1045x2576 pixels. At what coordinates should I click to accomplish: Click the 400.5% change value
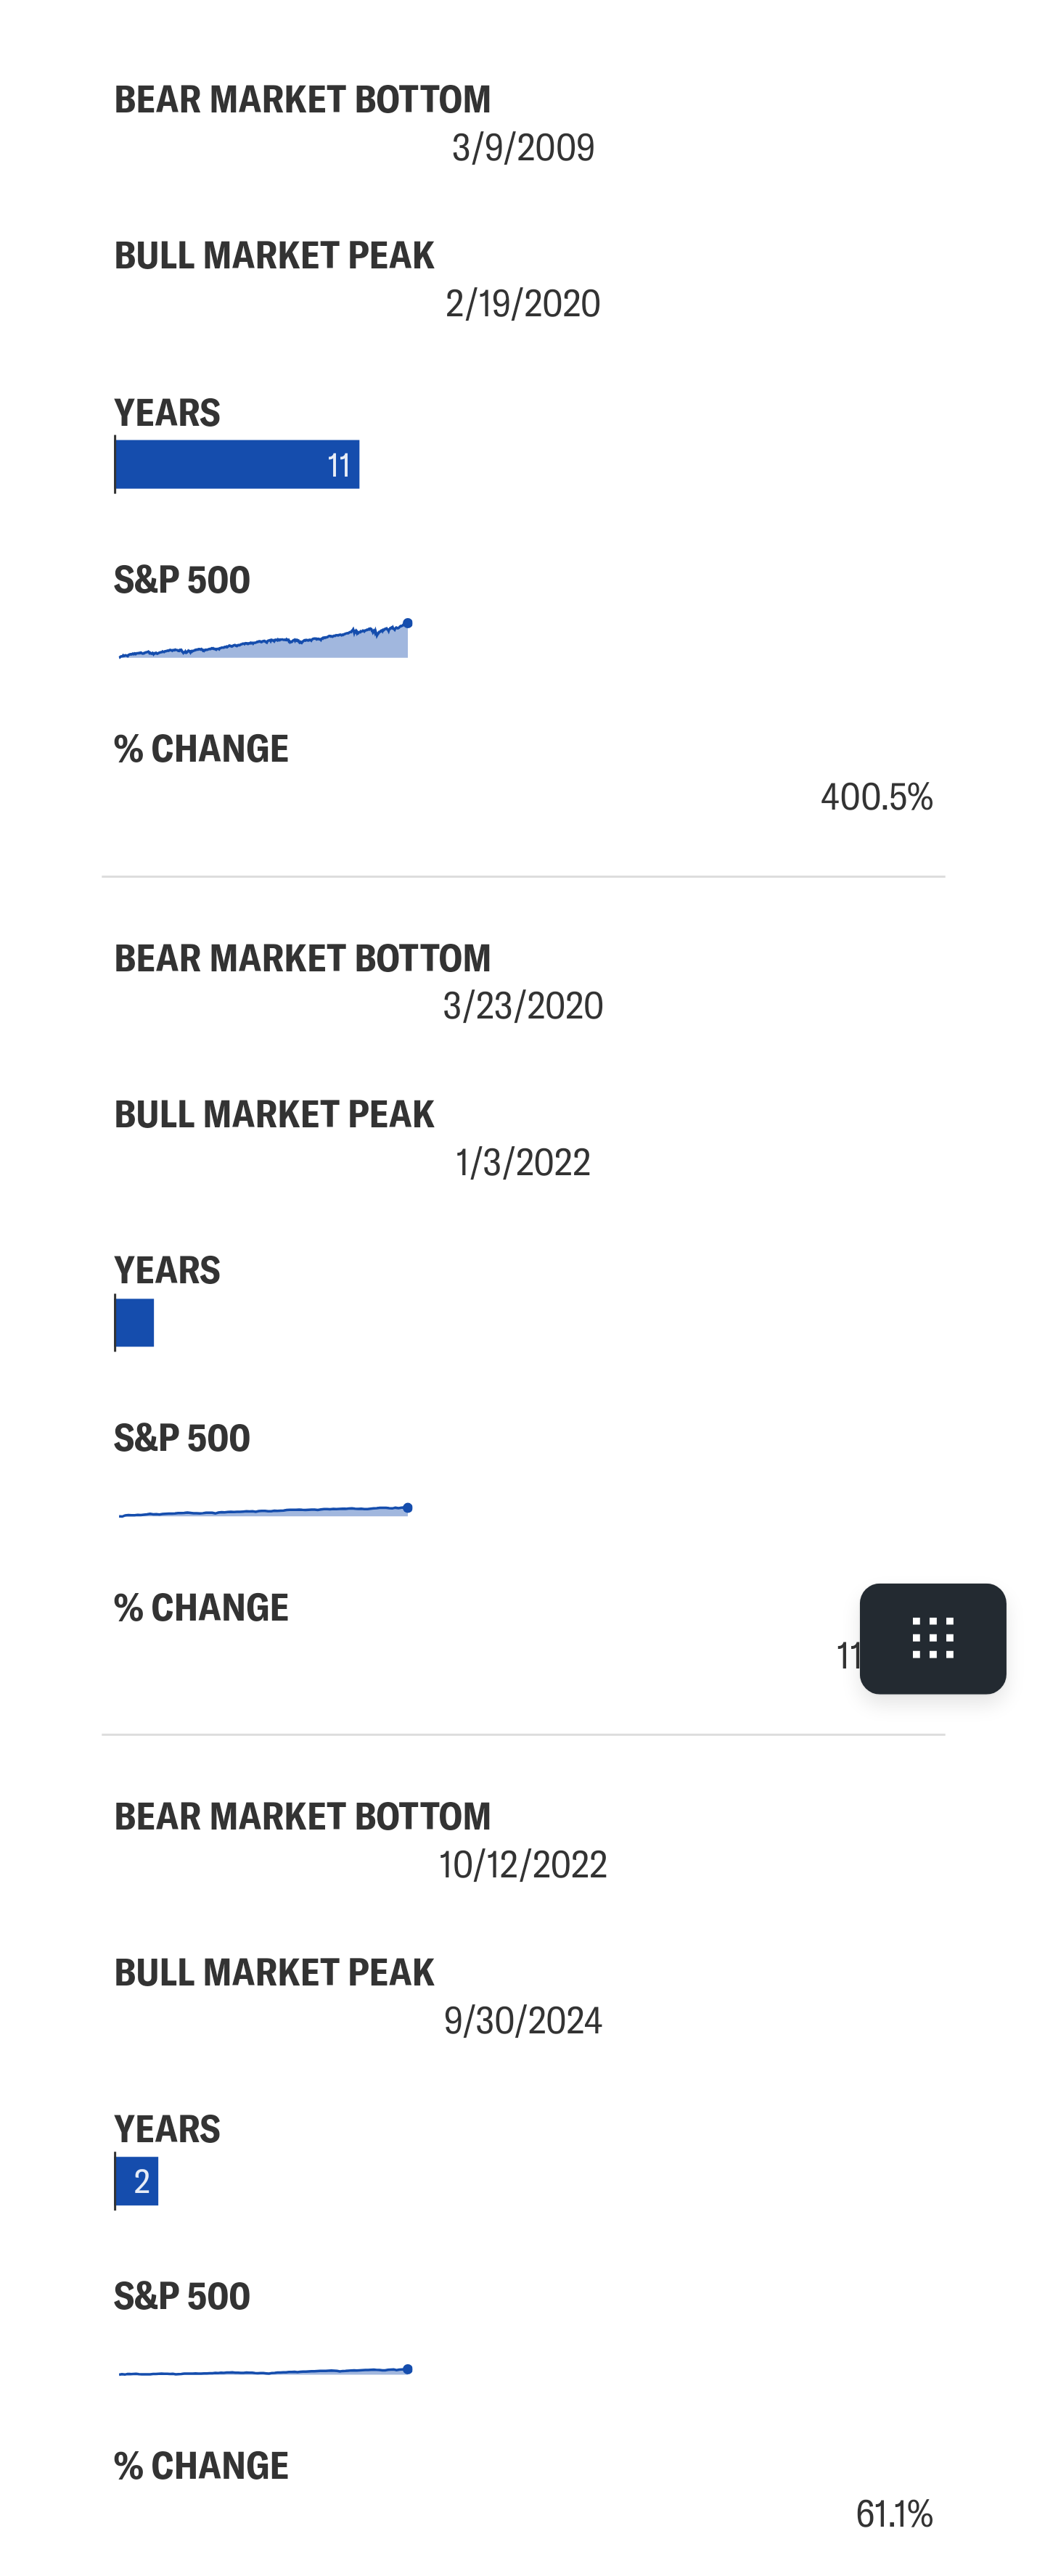877,797
